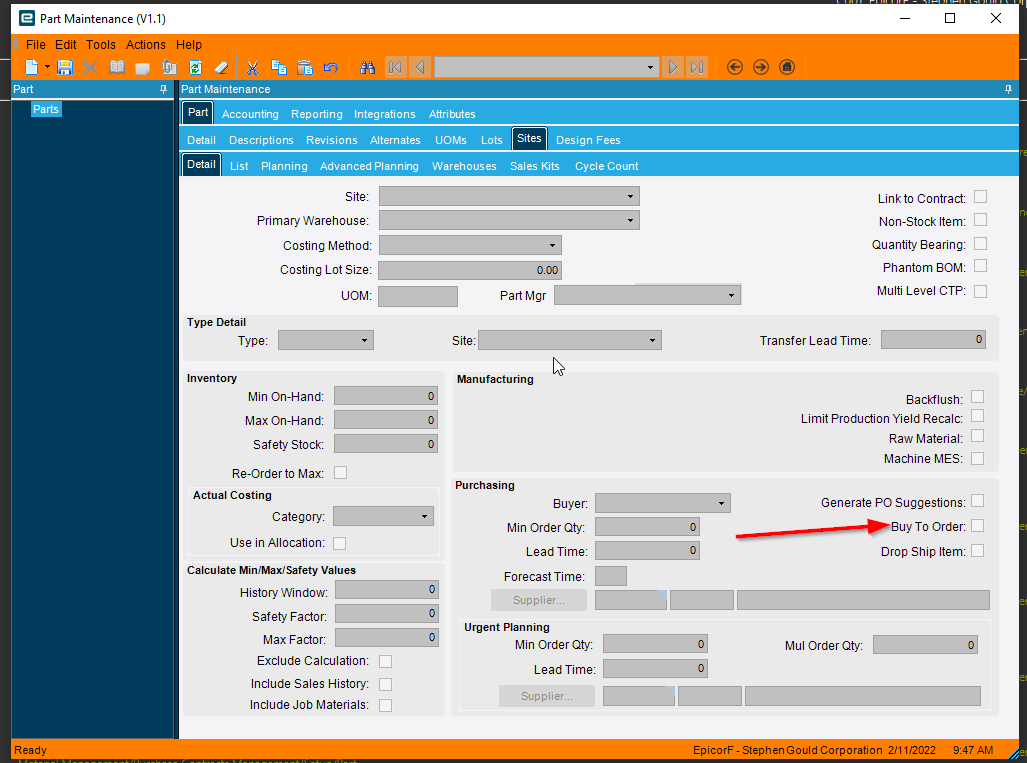Select the Parts tree node
1027x763 pixels.
[x=46, y=109]
